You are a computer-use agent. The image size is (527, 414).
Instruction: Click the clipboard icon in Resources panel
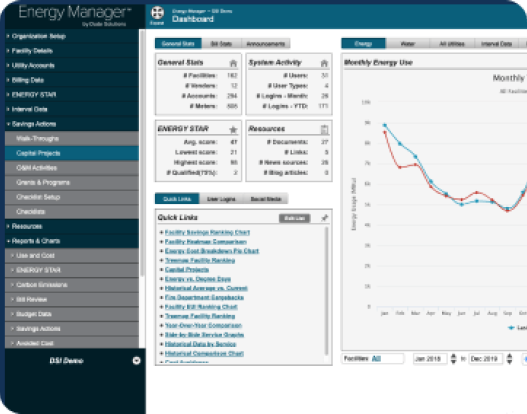(324, 129)
